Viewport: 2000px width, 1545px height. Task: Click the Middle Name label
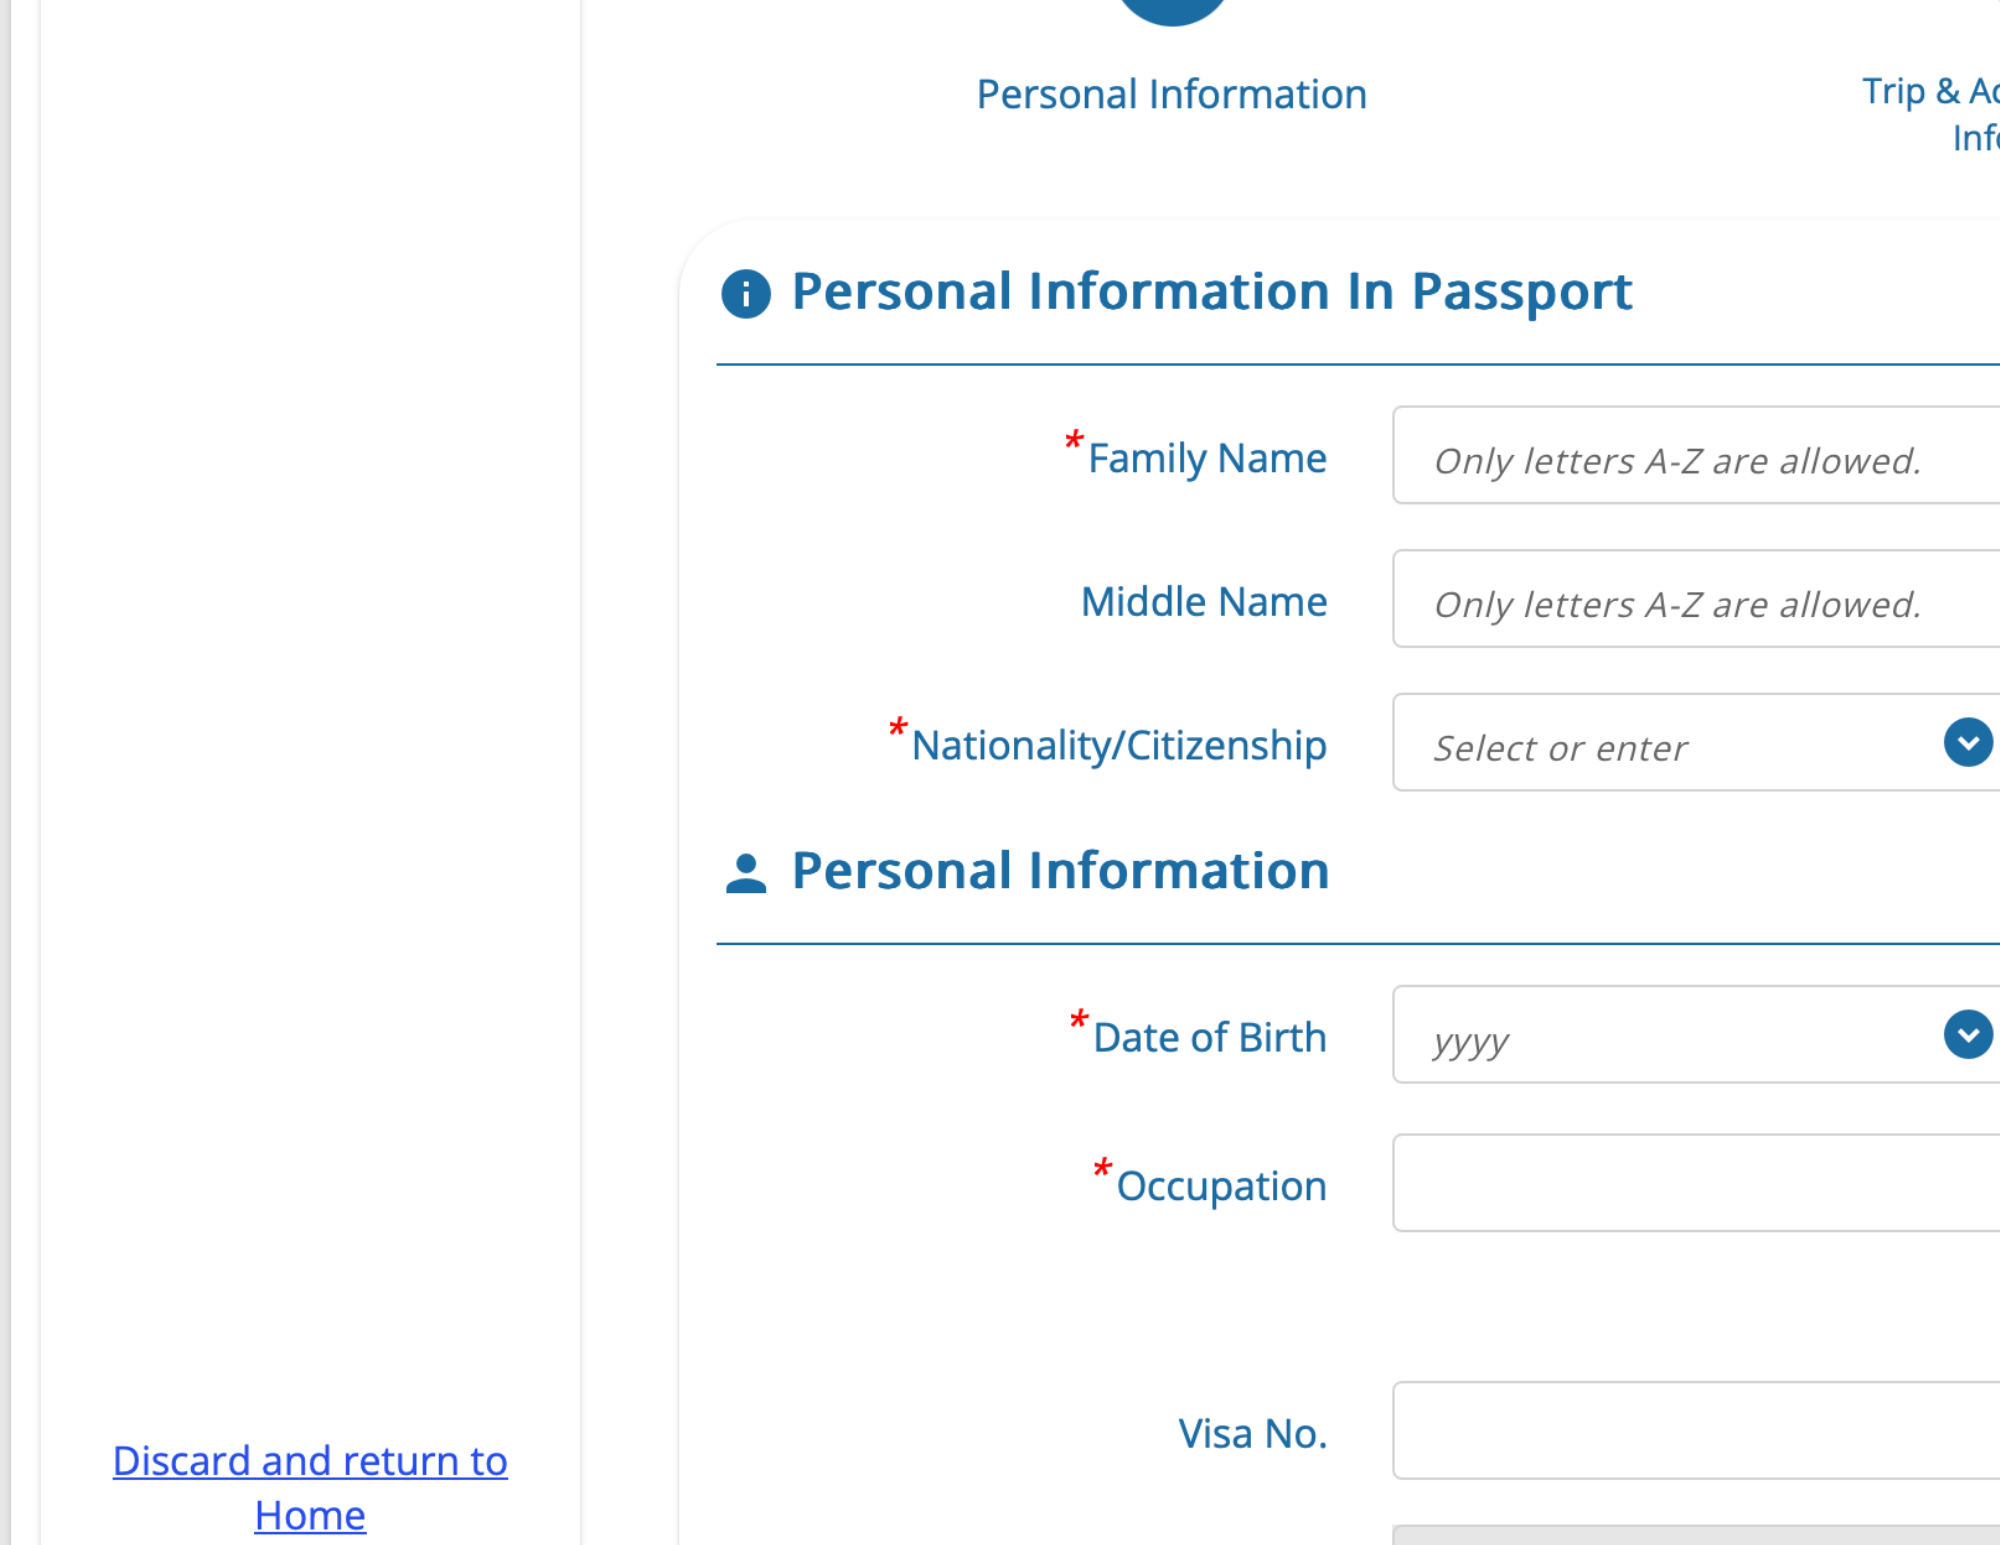tap(1204, 602)
